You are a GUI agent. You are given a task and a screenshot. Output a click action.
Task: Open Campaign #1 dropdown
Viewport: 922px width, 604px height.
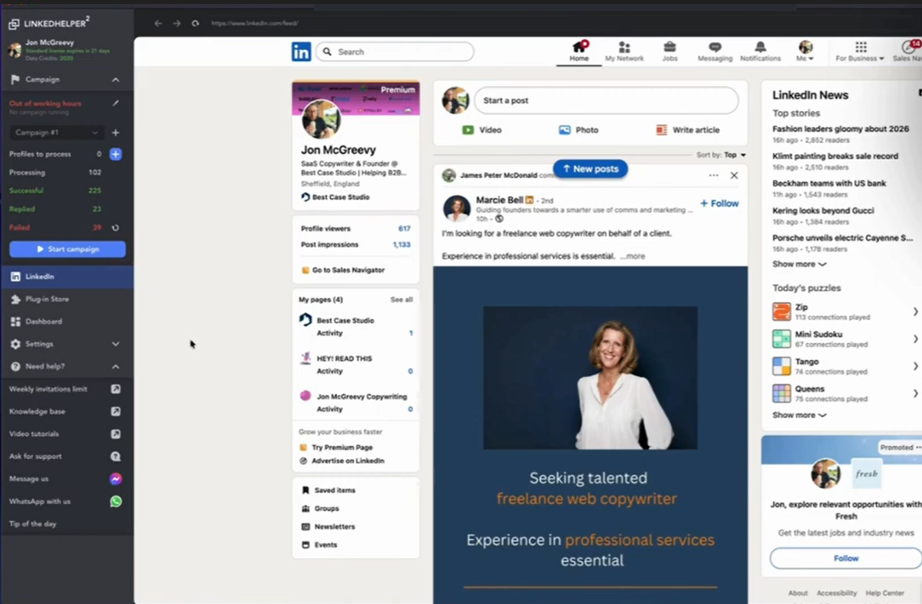pos(56,132)
